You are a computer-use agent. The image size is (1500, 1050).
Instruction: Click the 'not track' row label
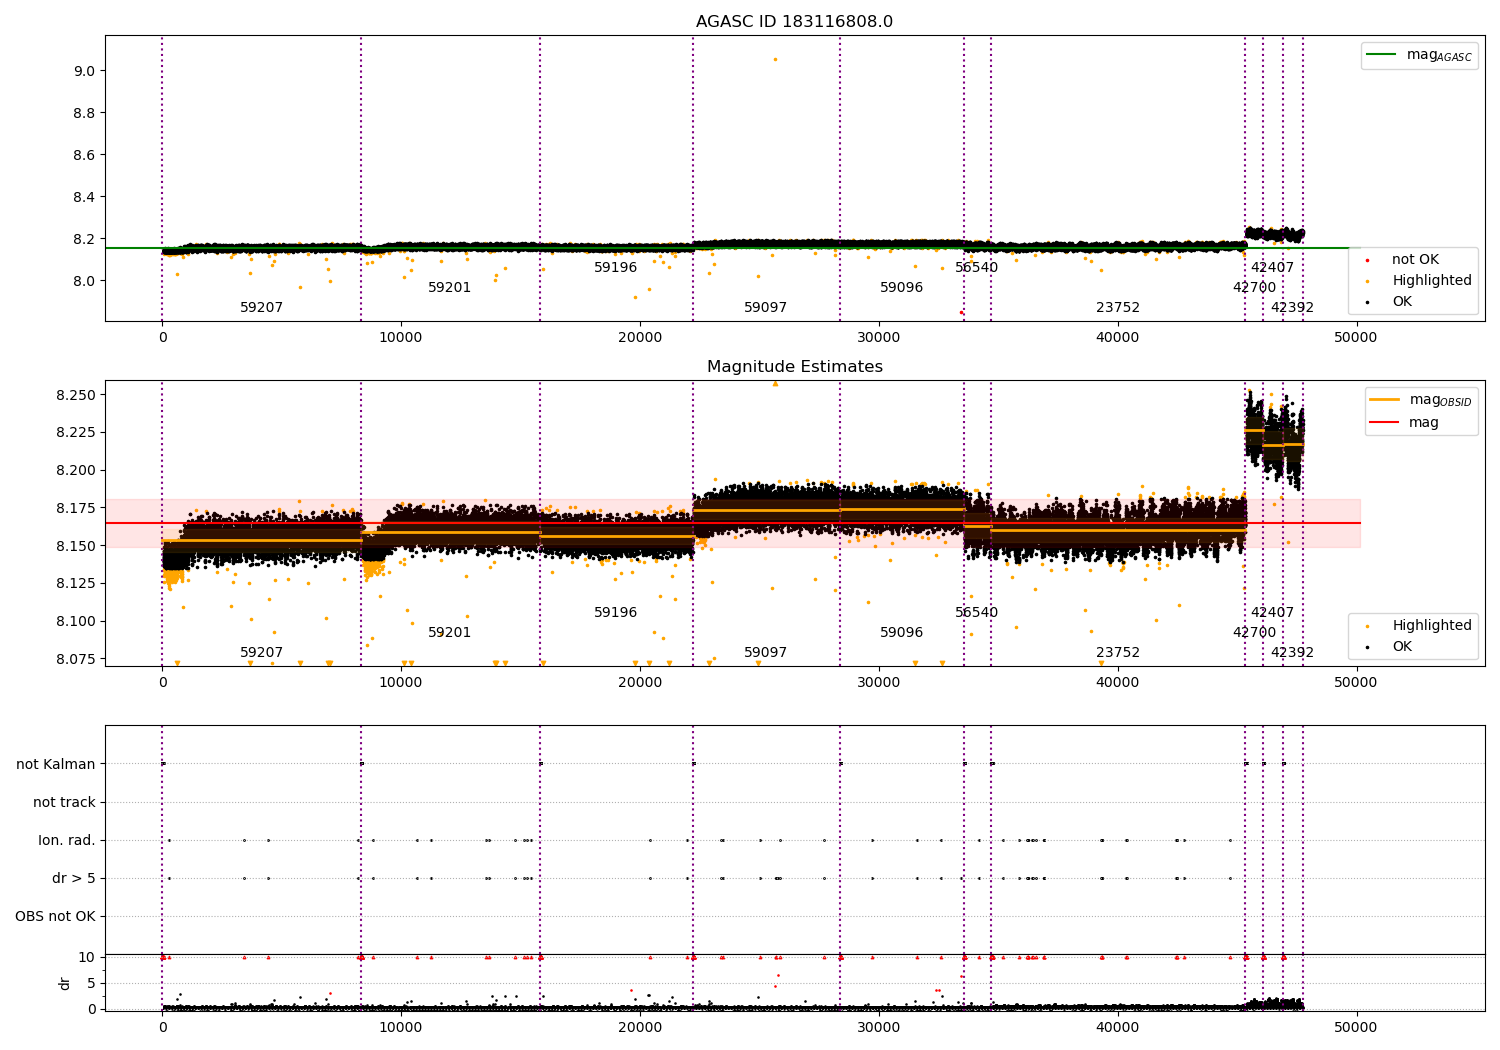click(65, 803)
